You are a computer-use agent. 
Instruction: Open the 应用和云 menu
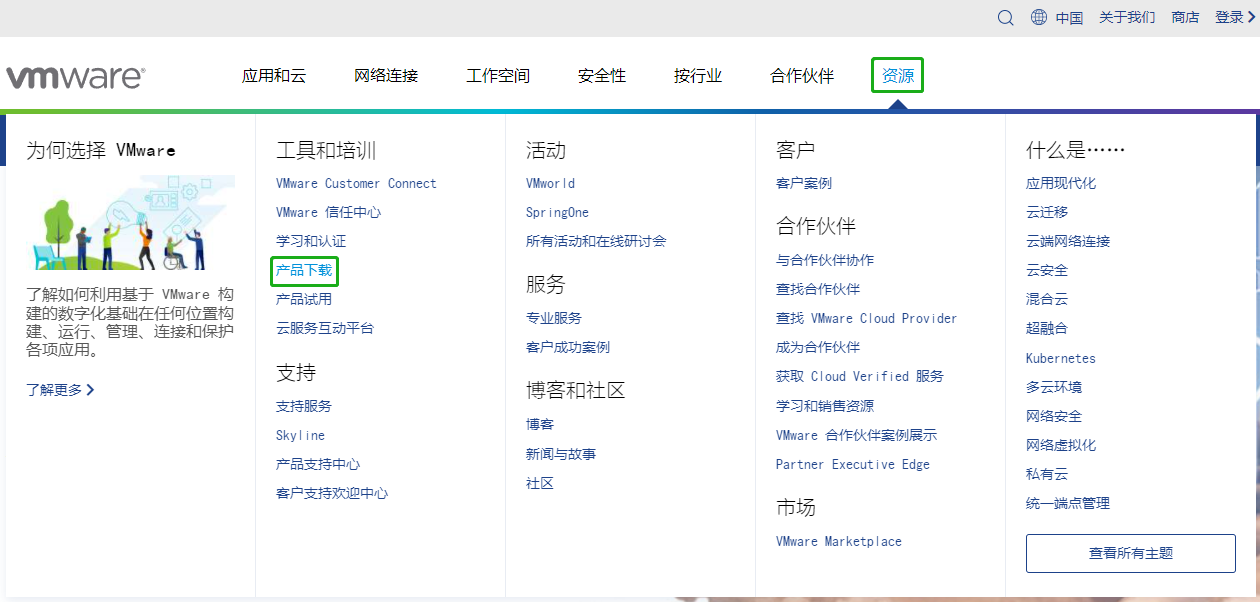pos(274,75)
